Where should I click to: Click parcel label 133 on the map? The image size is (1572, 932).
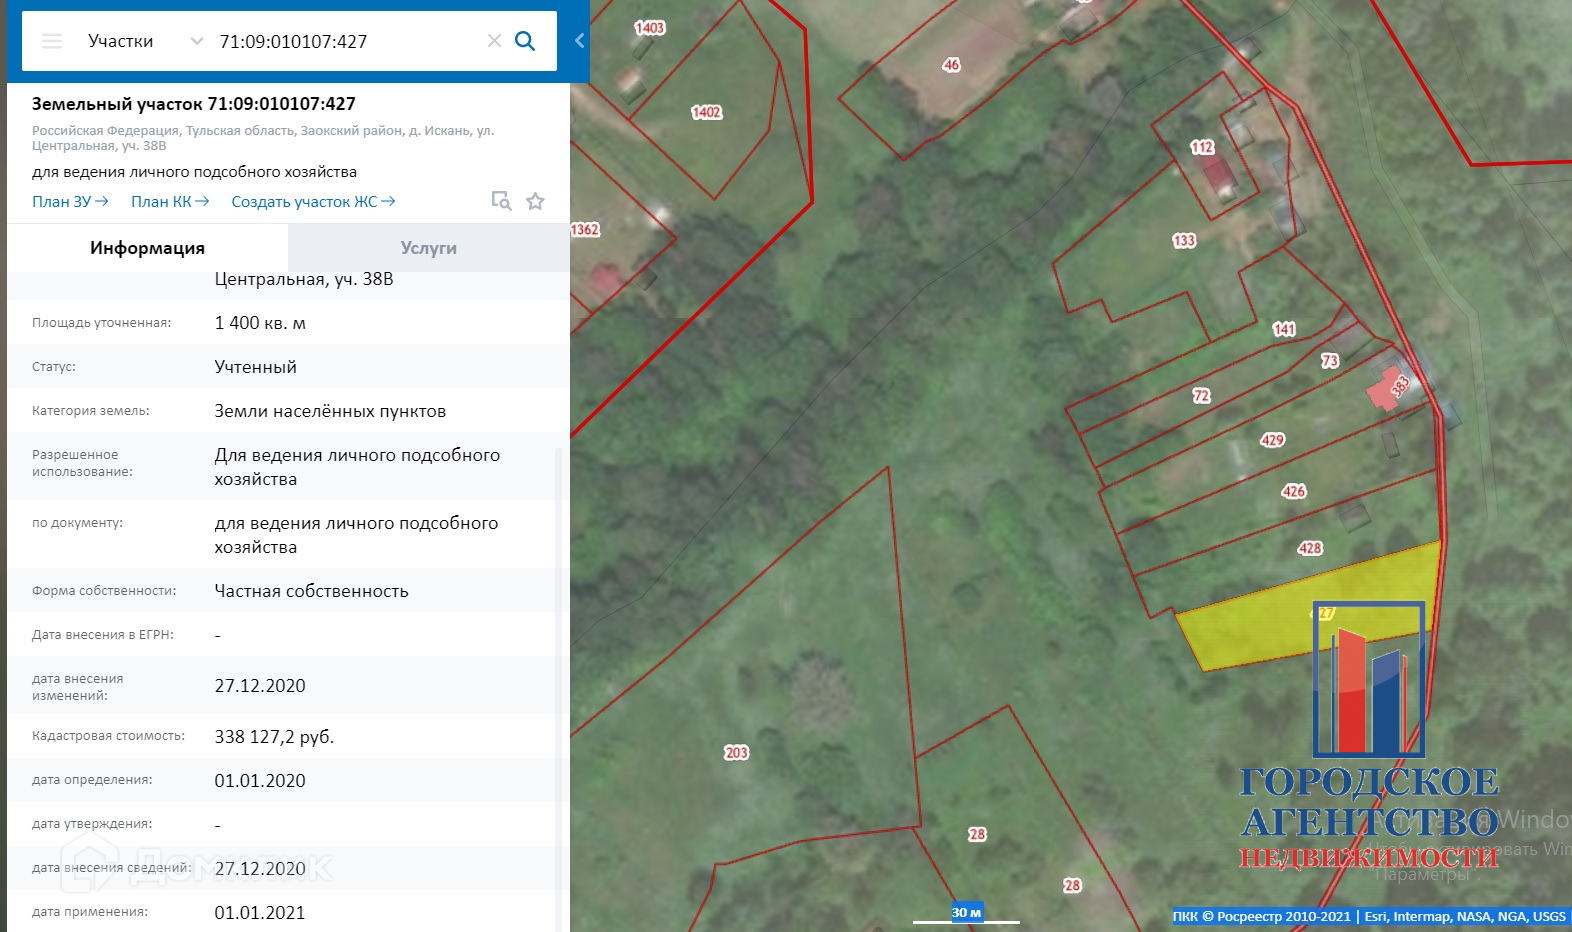[1184, 240]
